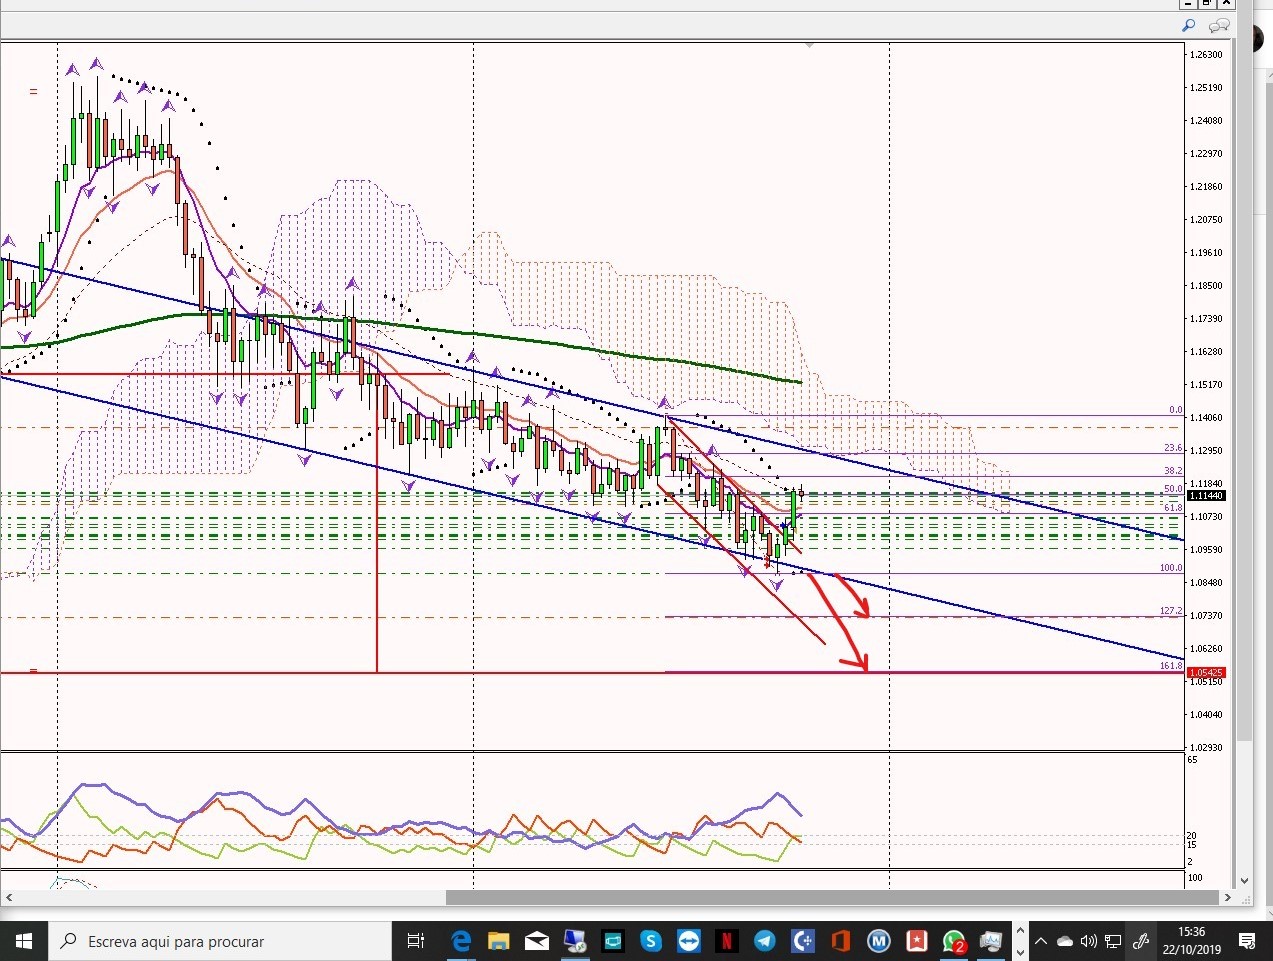Click the 1.02930 price axis label

pyautogui.click(x=1208, y=748)
